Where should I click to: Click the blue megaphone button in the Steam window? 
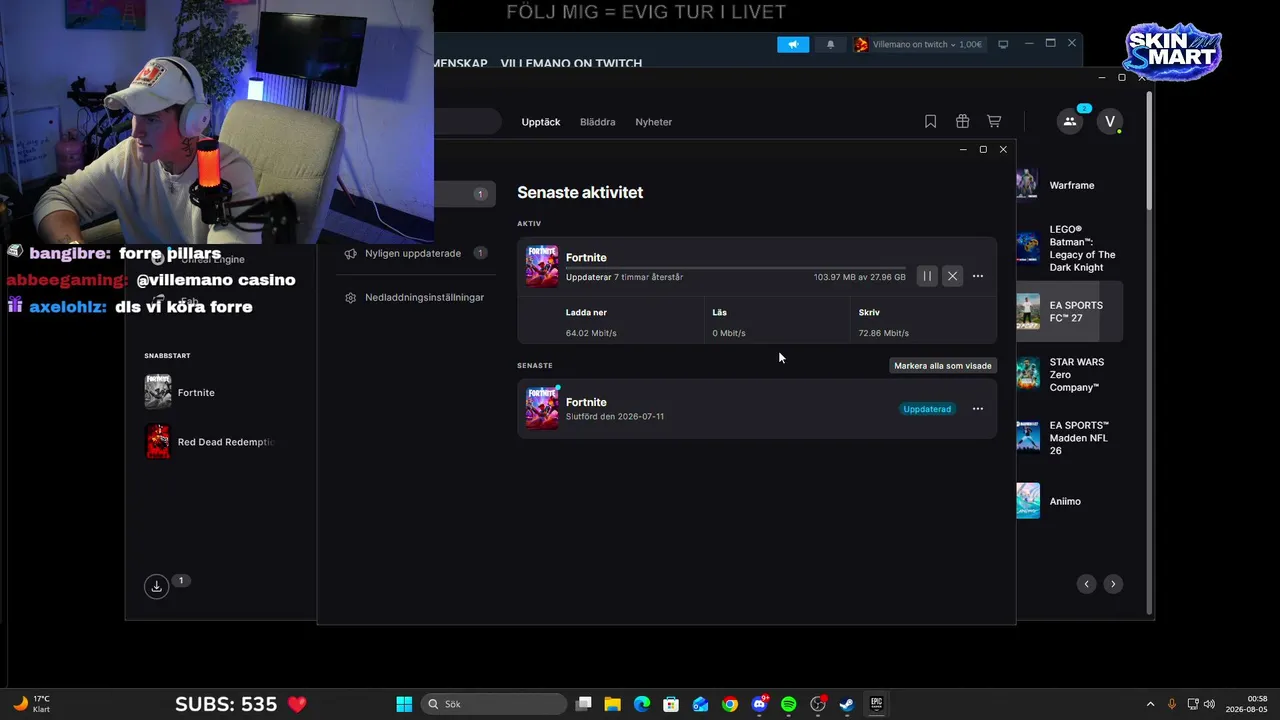click(793, 44)
